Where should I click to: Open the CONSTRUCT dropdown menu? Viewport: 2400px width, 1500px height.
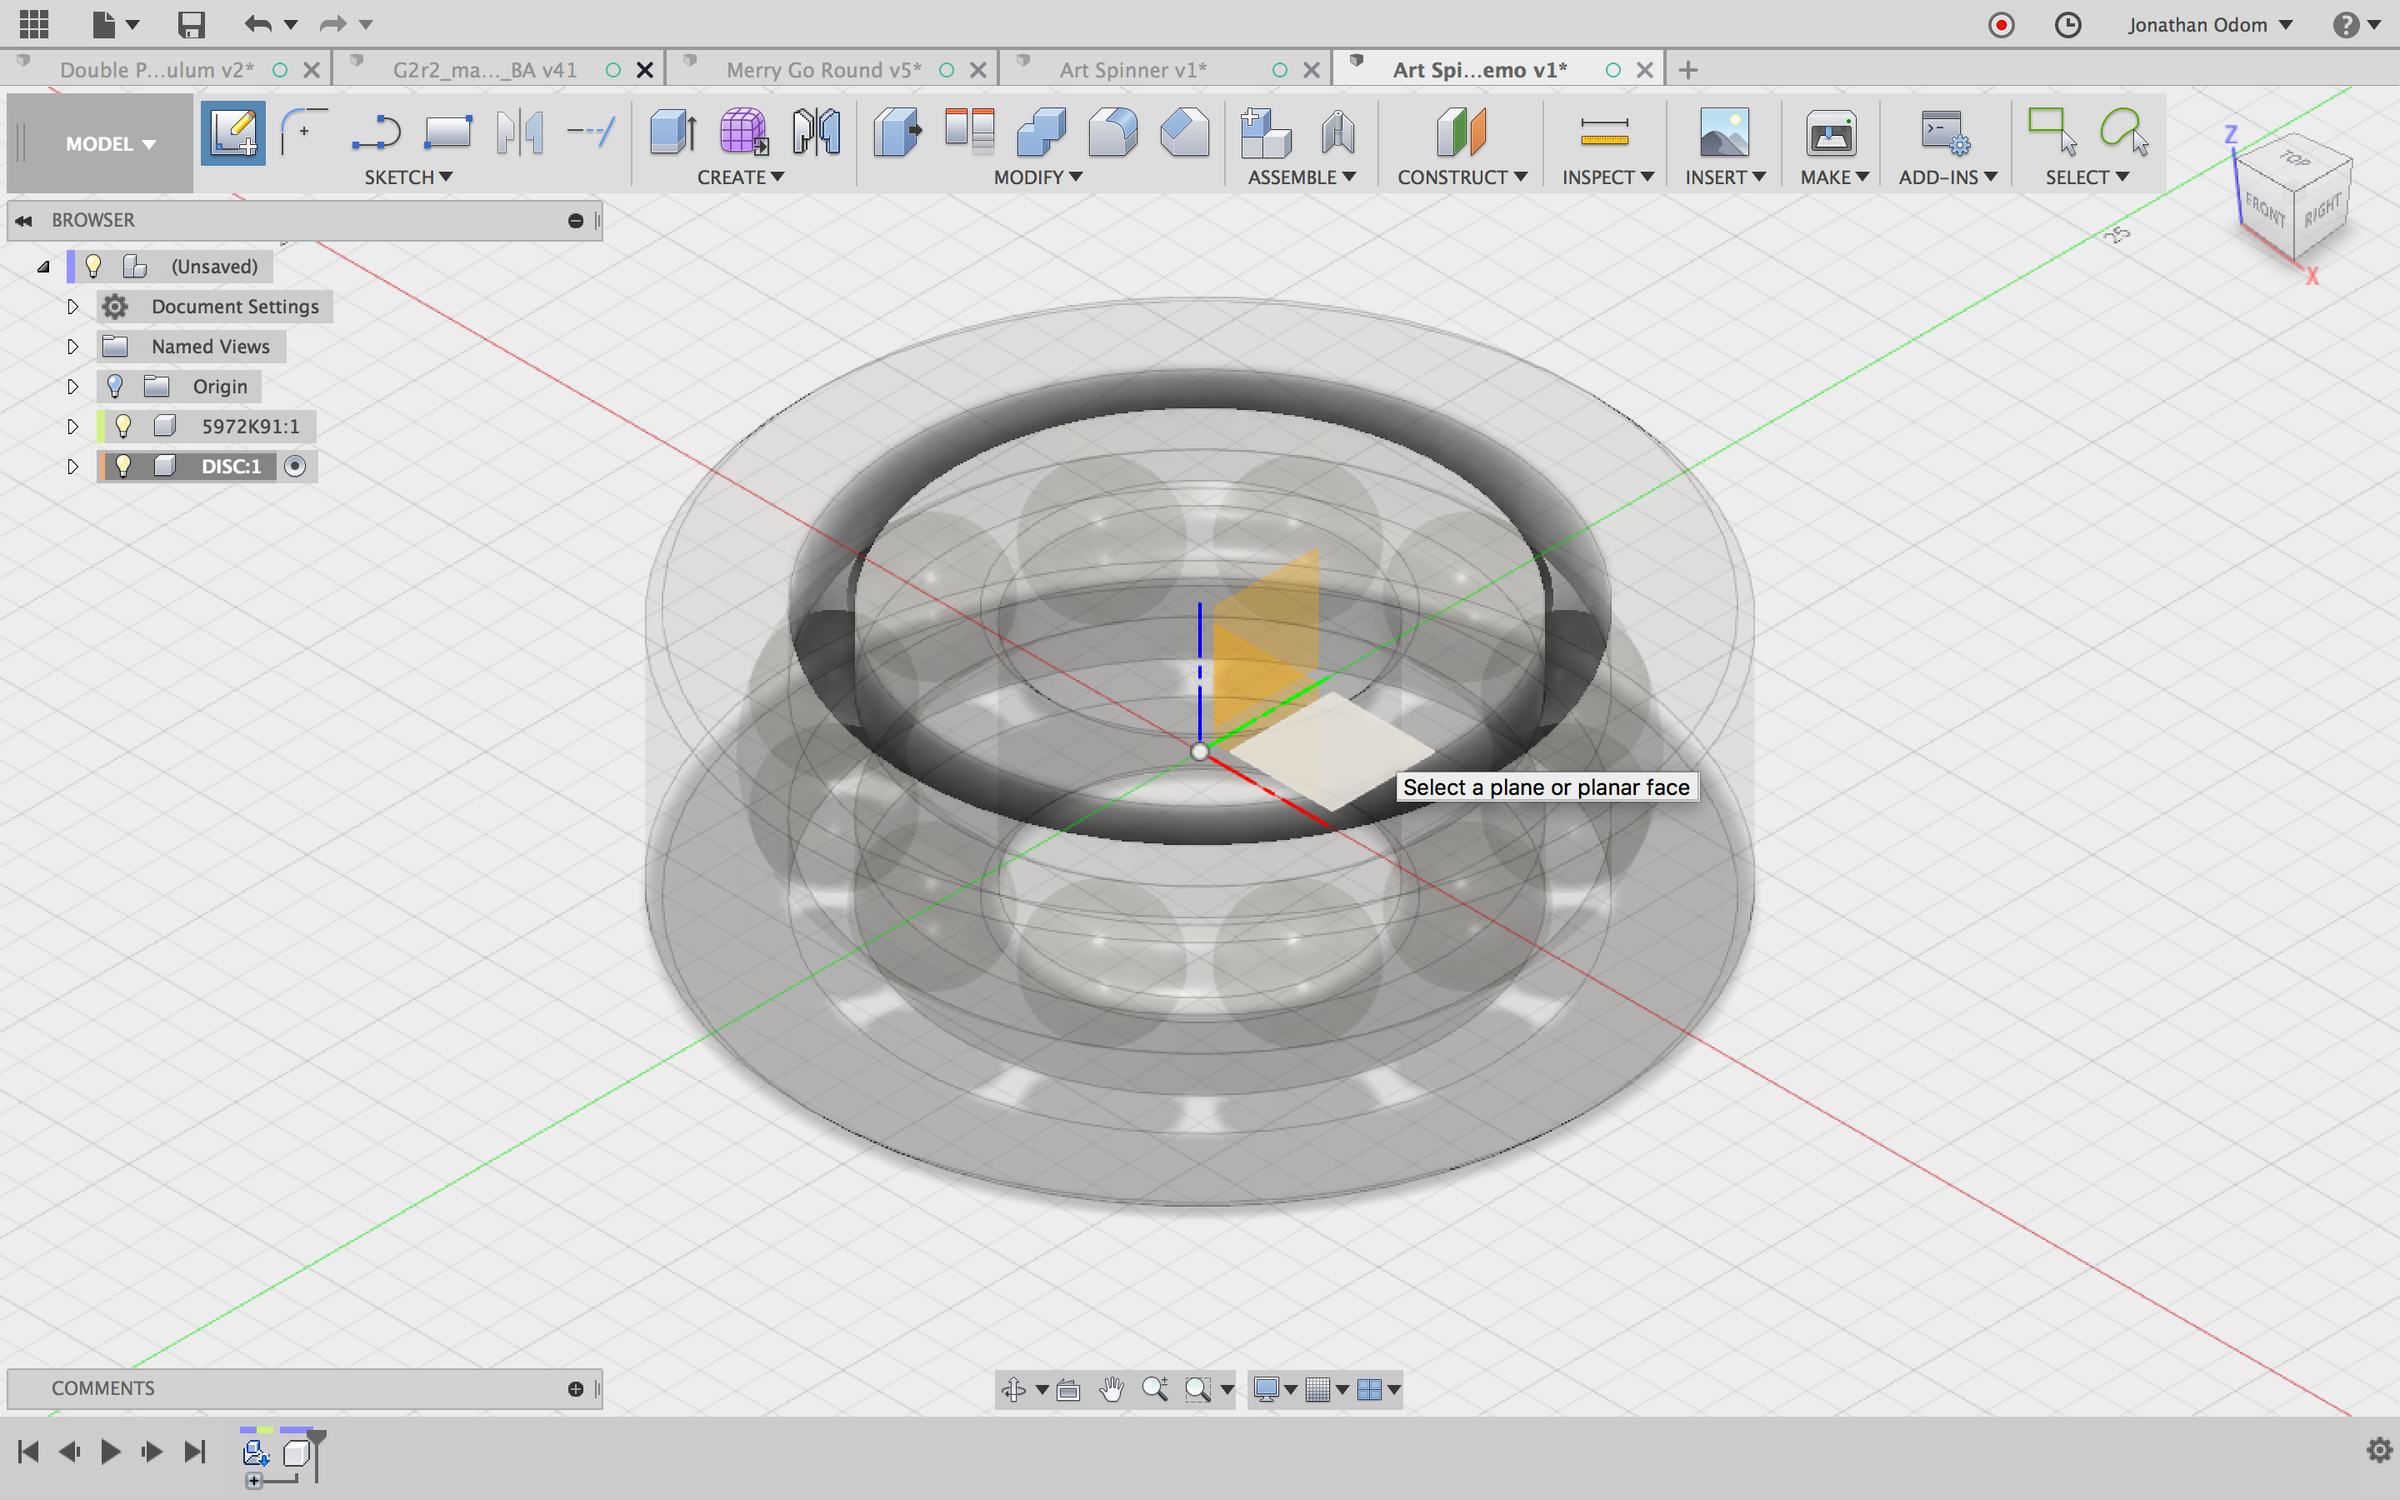pyautogui.click(x=1461, y=177)
